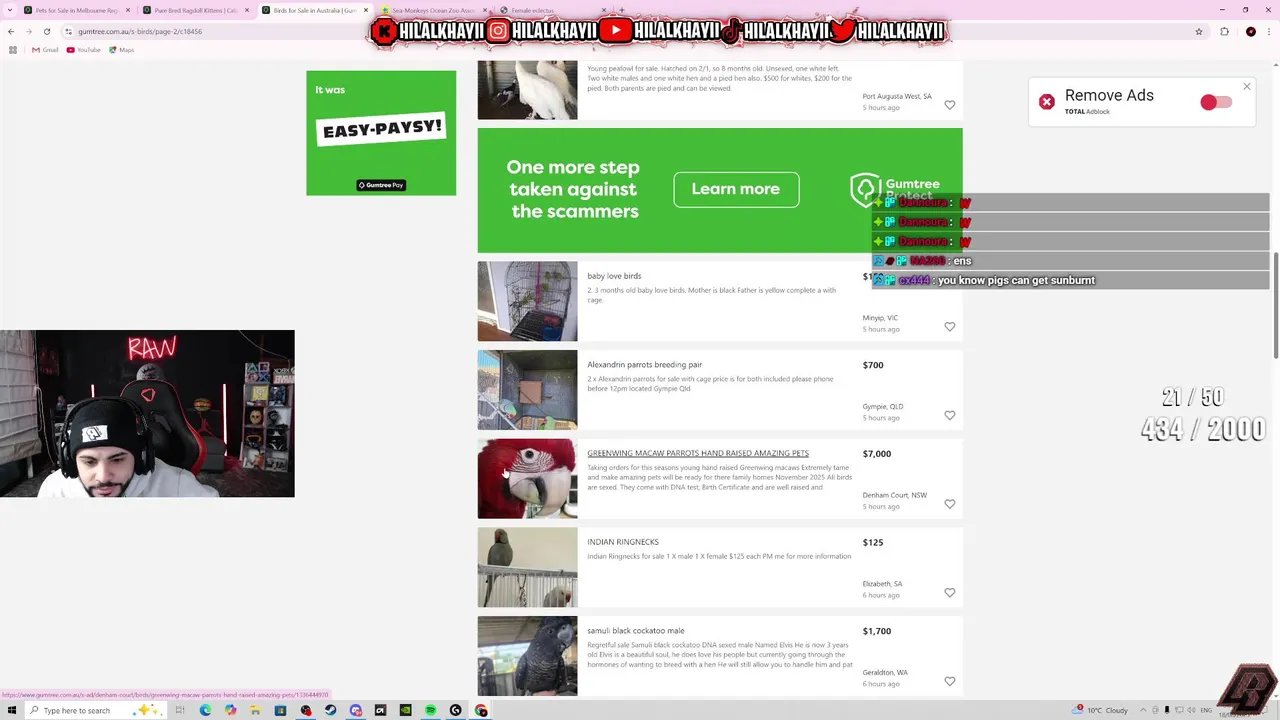Open the NVIDIA app from the taskbar

pyautogui.click(x=405, y=710)
